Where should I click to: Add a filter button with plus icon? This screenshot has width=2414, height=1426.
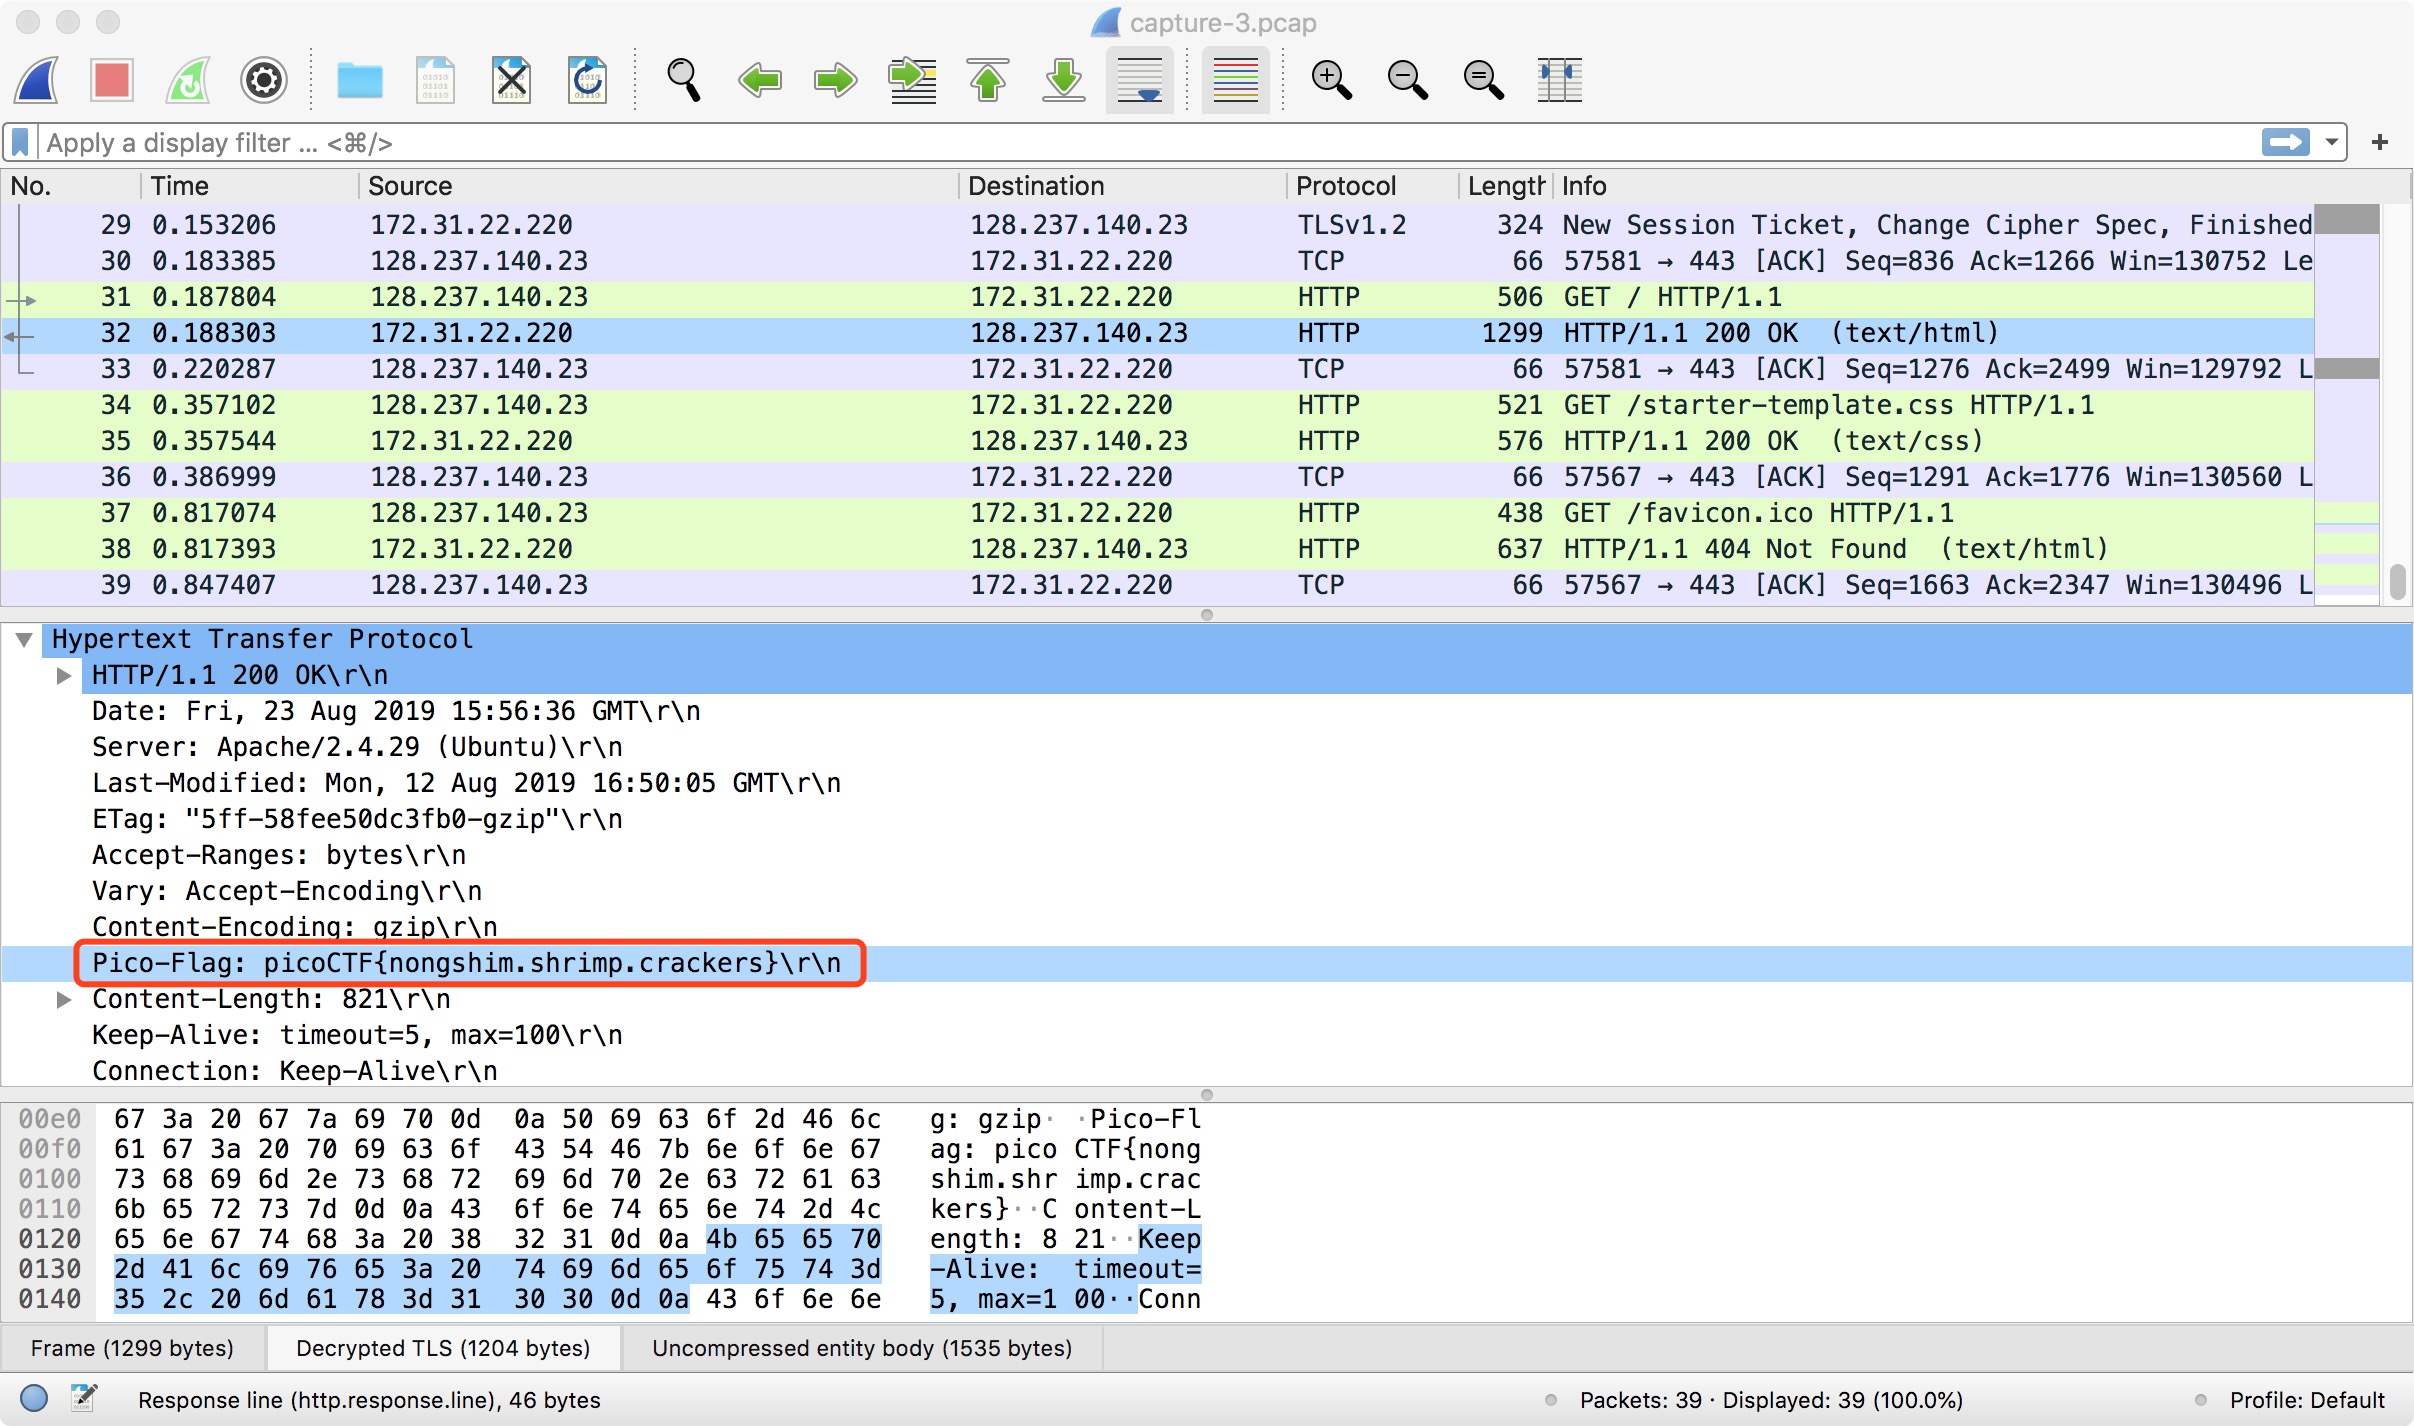[x=2380, y=143]
